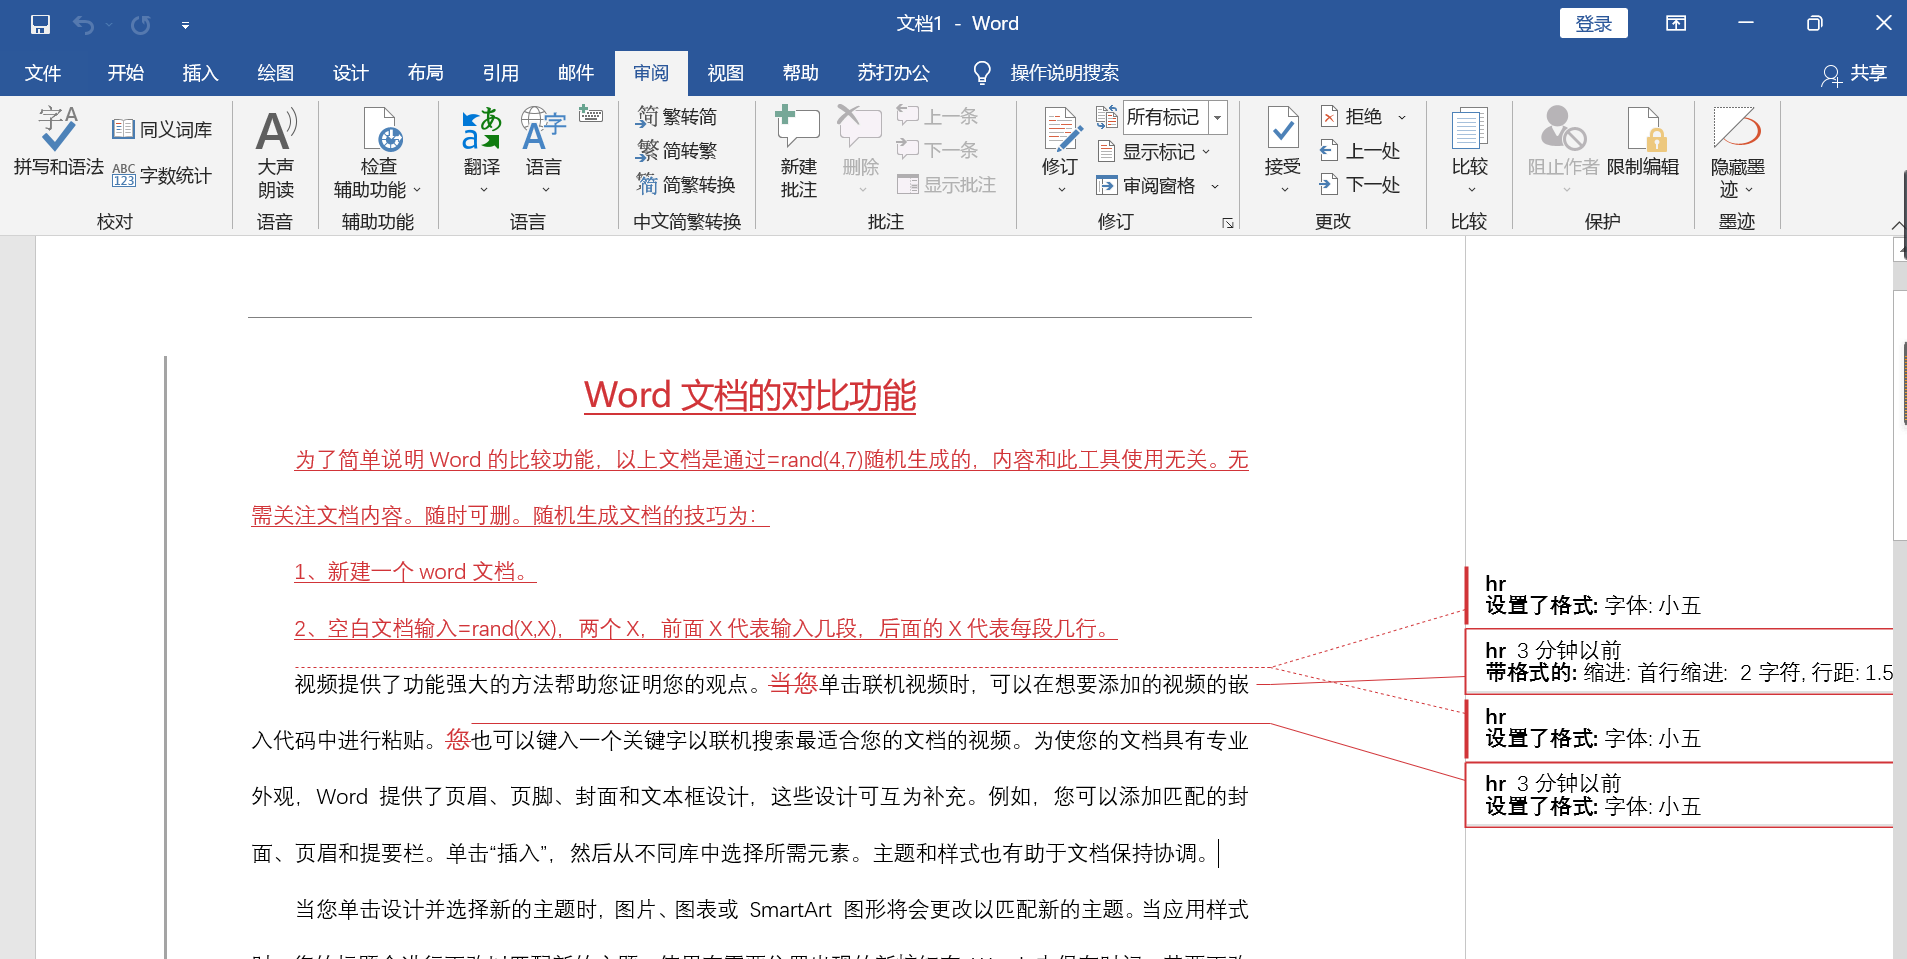This screenshot has width=1907, height=959.
Task: Click 接受 accept change icon
Action: [1283, 129]
